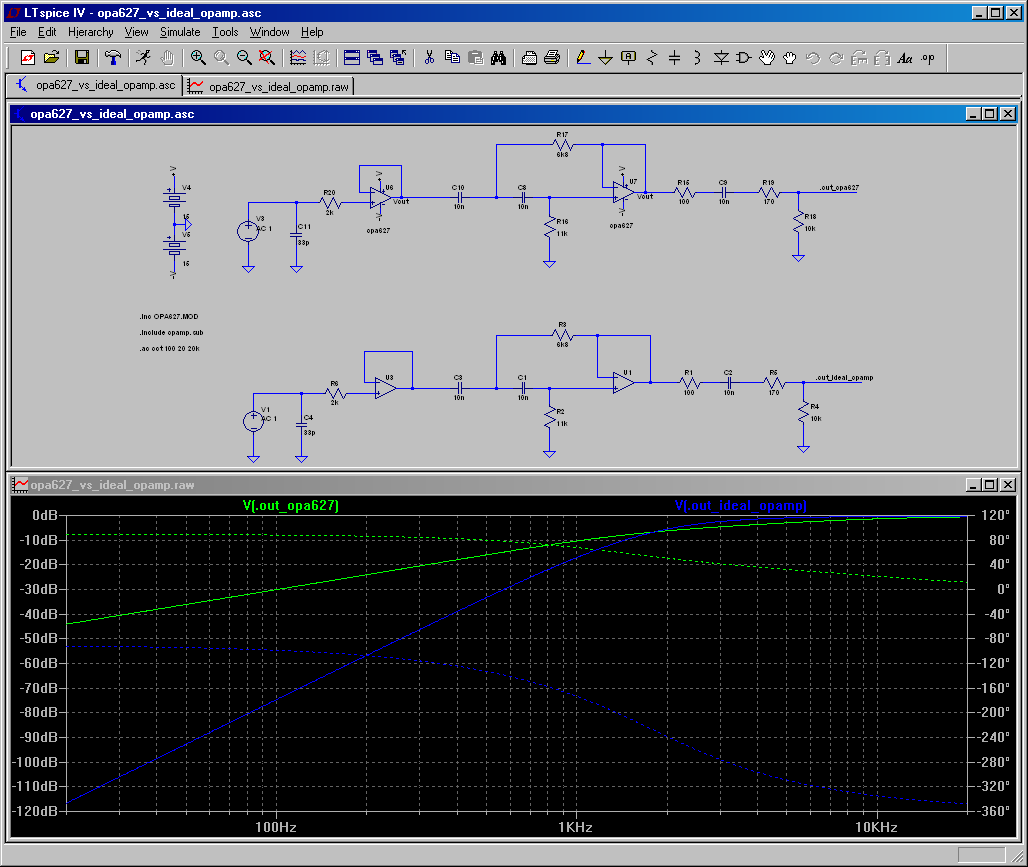Open Print Setup icon
The height and width of the screenshot is (867, 1028).
[x=529, y=58]
